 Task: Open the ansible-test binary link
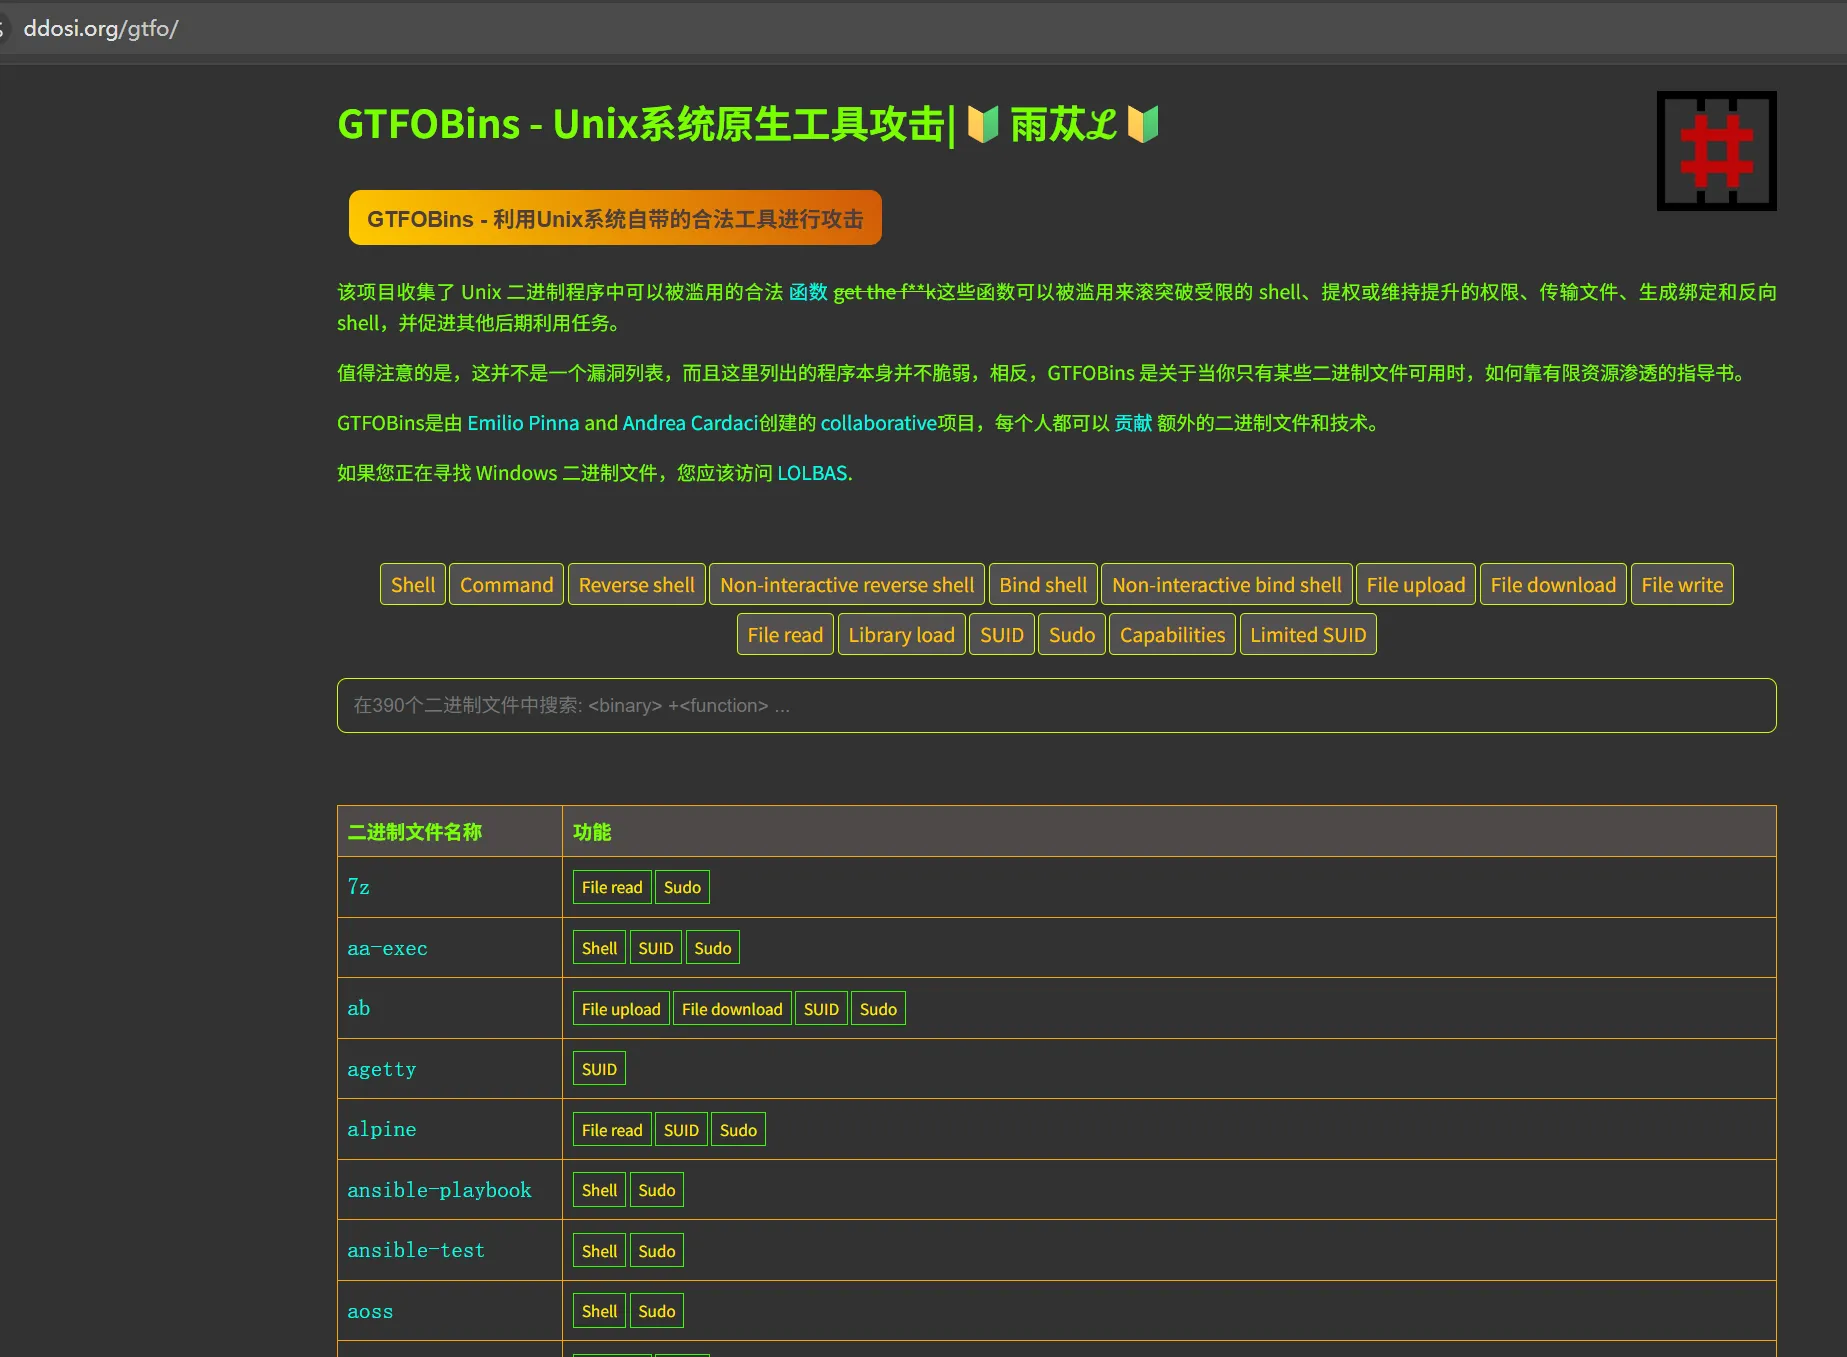[x=415, y=1250]
